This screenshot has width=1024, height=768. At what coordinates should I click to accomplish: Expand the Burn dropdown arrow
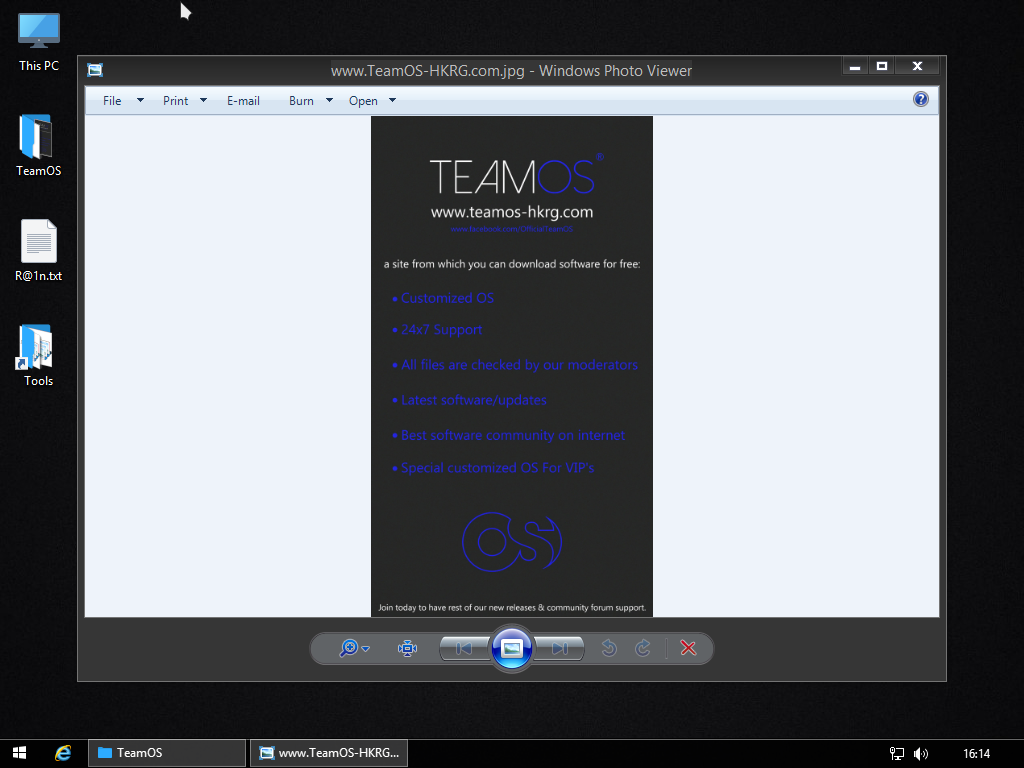pos(330,101)
